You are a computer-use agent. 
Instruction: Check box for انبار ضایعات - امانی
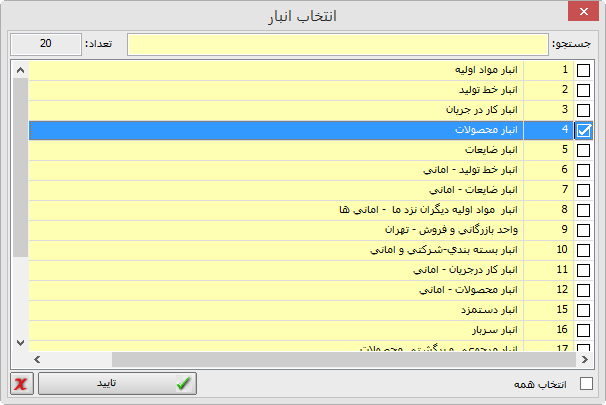pos(583,191)
